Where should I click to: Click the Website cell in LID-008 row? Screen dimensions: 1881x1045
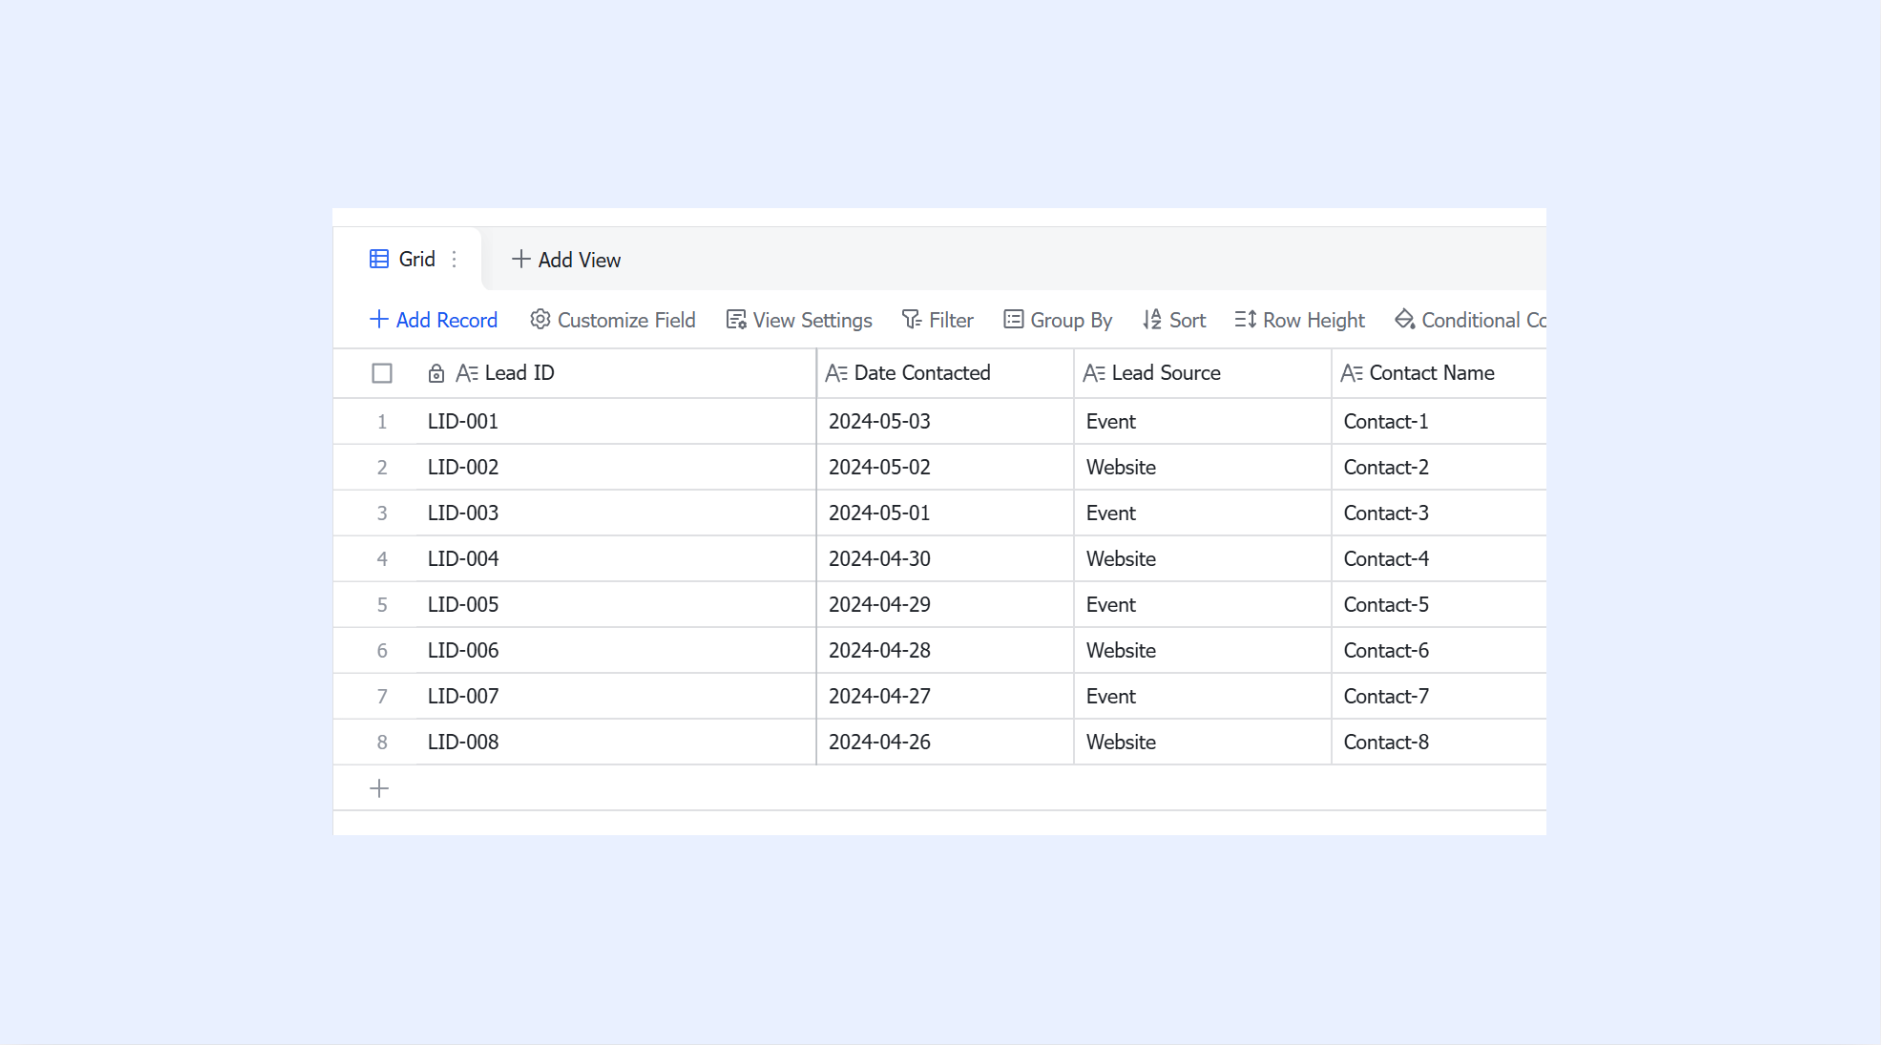1203,742
